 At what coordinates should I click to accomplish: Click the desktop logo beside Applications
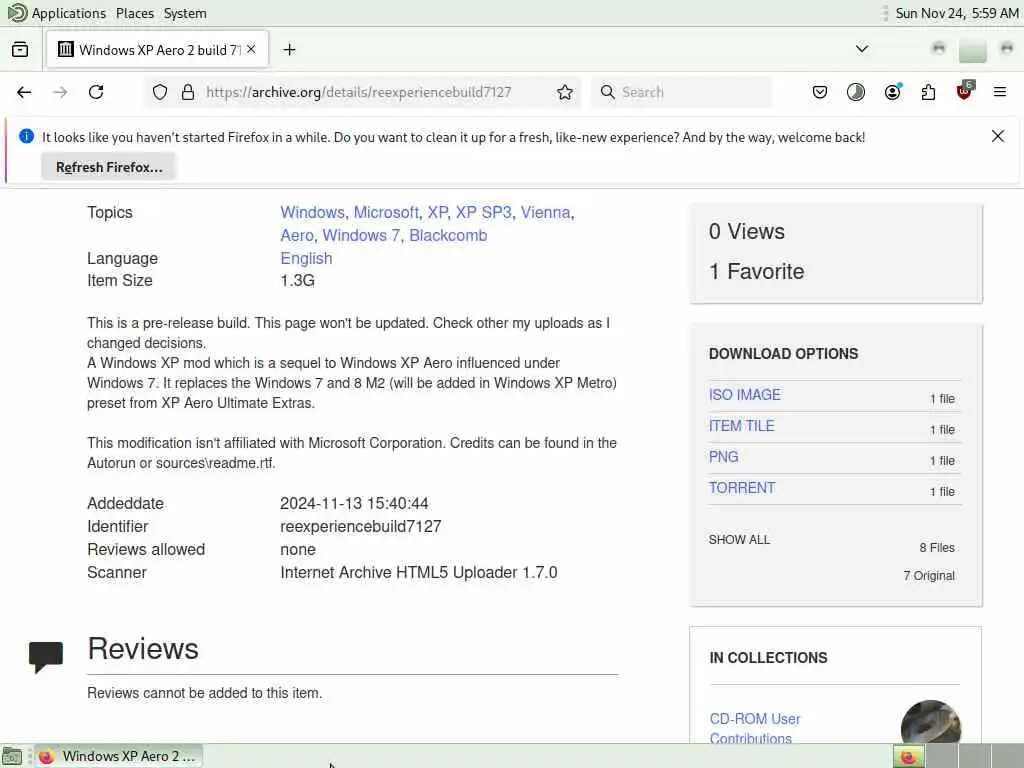(16, 12)
